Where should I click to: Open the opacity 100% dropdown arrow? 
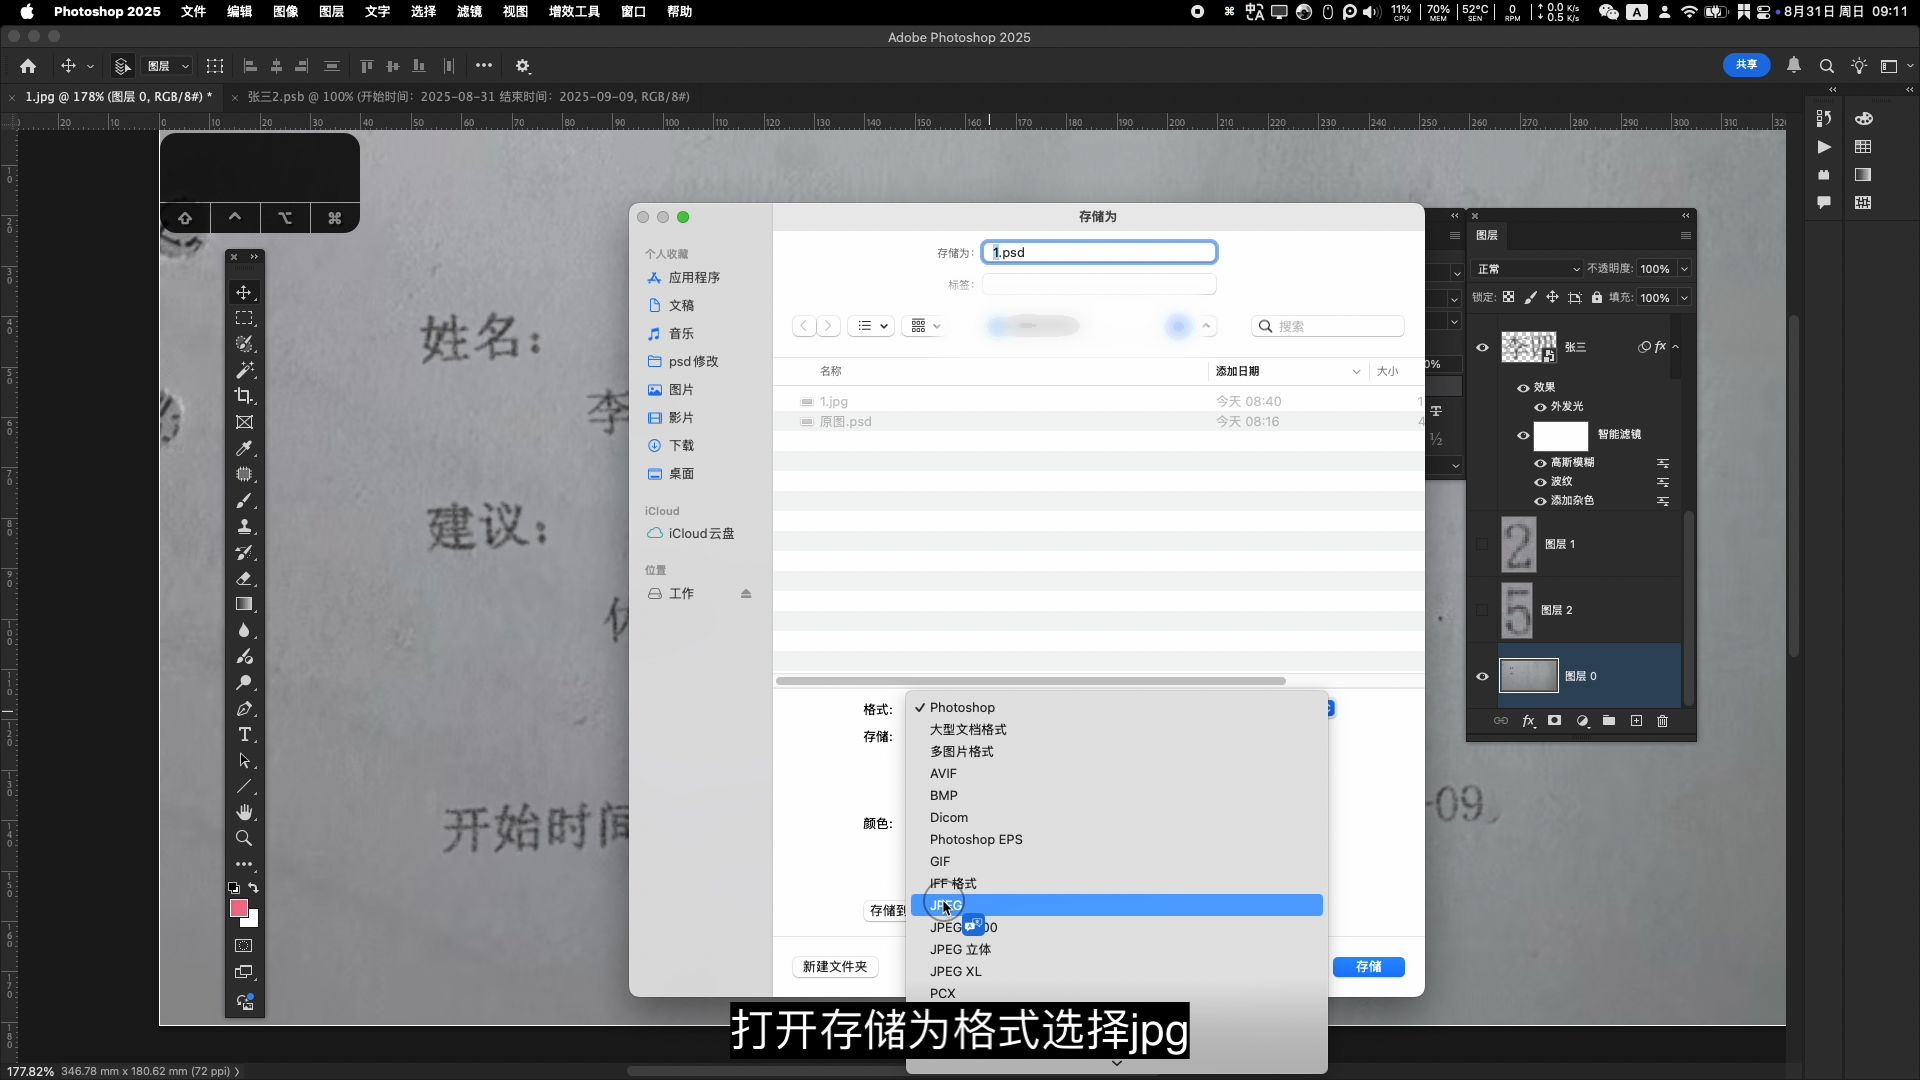(x=1684, y=269)
